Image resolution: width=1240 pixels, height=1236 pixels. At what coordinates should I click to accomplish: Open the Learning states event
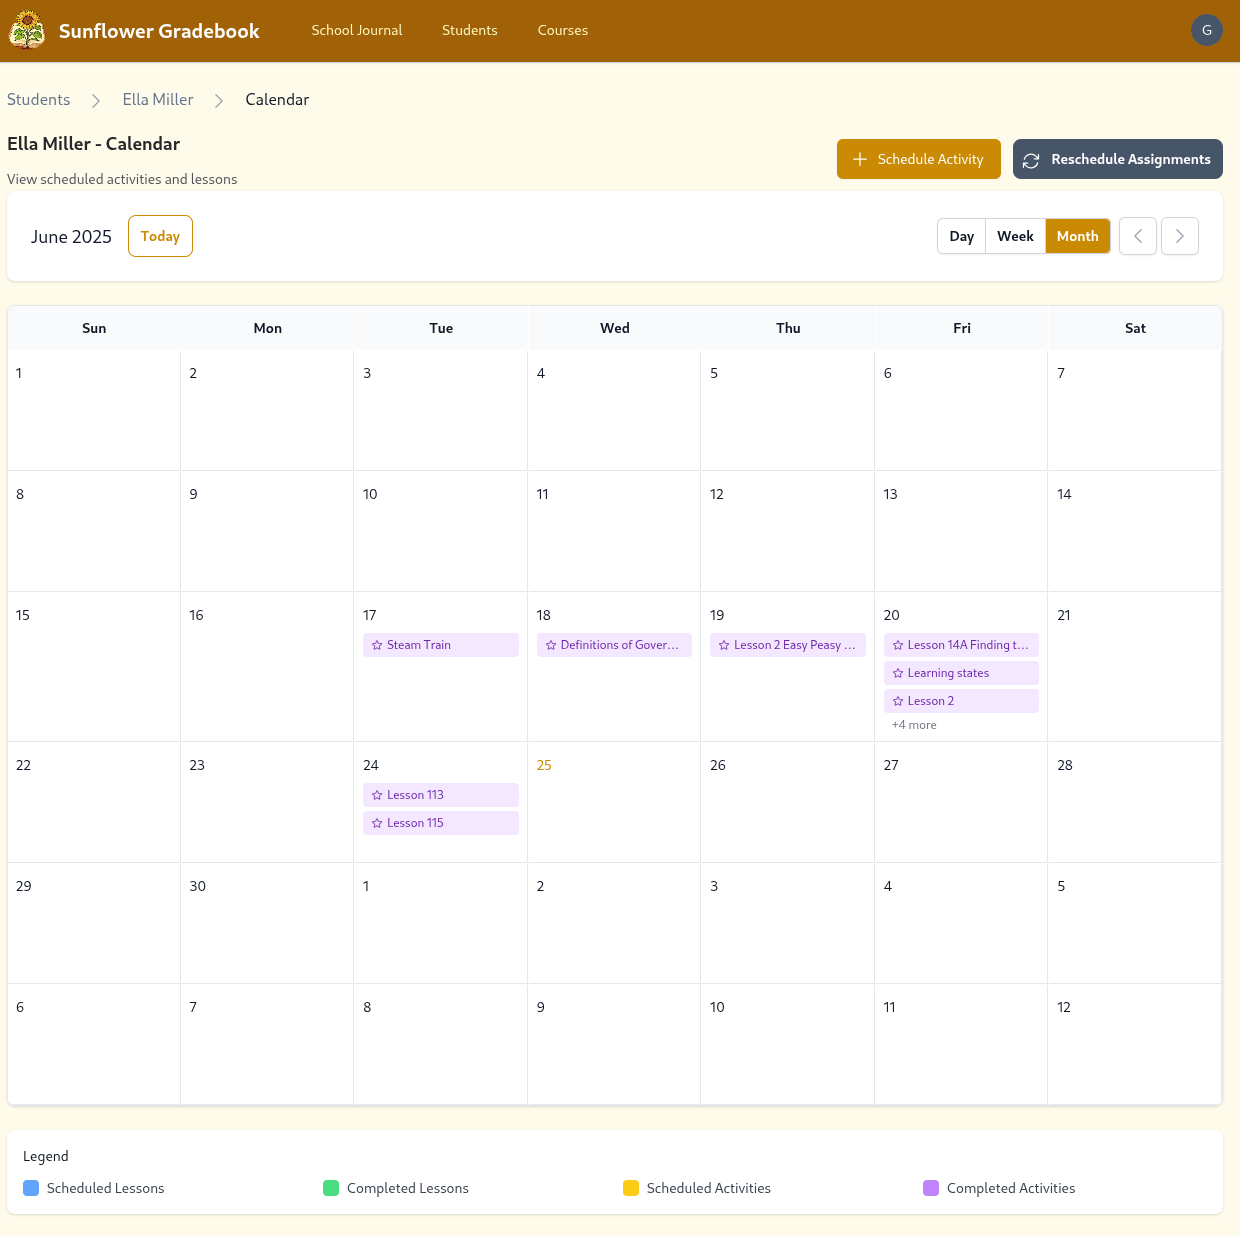[961, 673]
